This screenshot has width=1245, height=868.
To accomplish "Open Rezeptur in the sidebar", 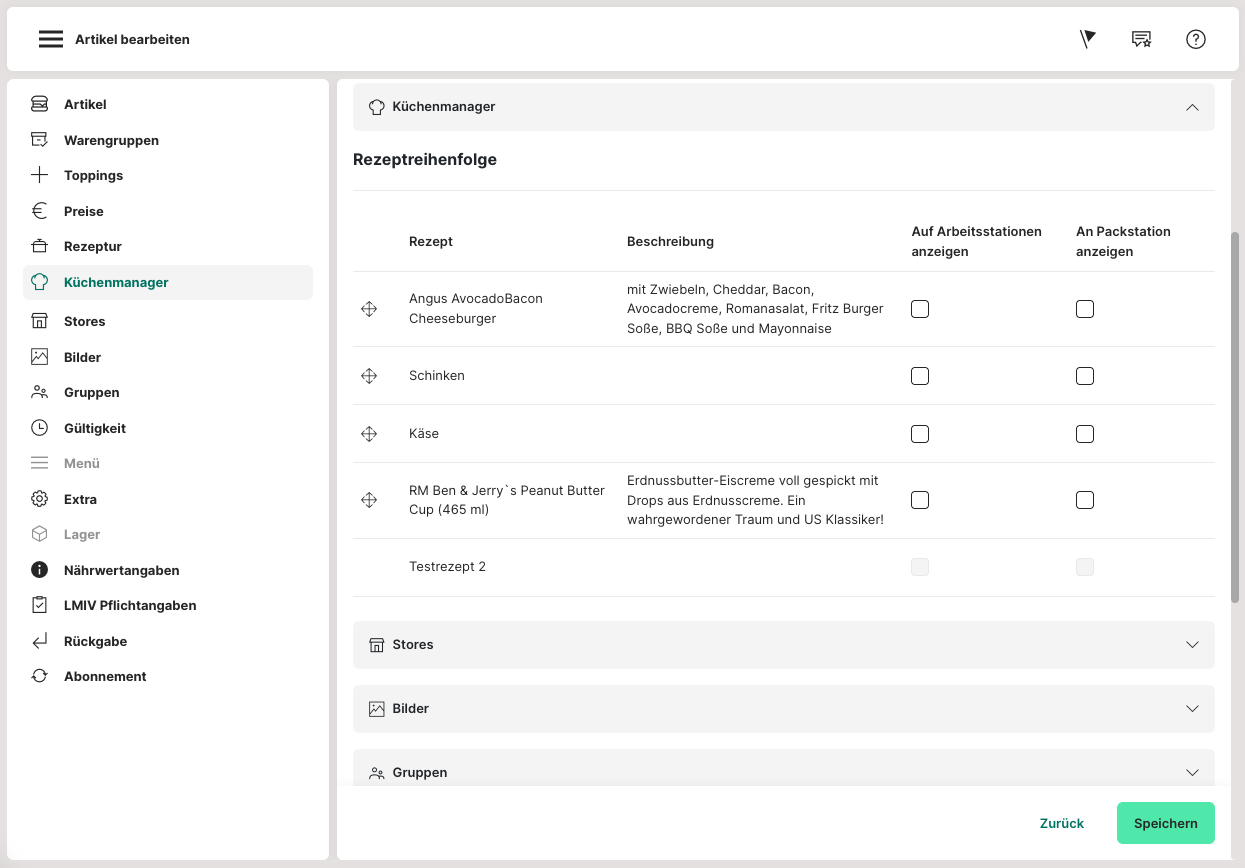I will 92,246.
